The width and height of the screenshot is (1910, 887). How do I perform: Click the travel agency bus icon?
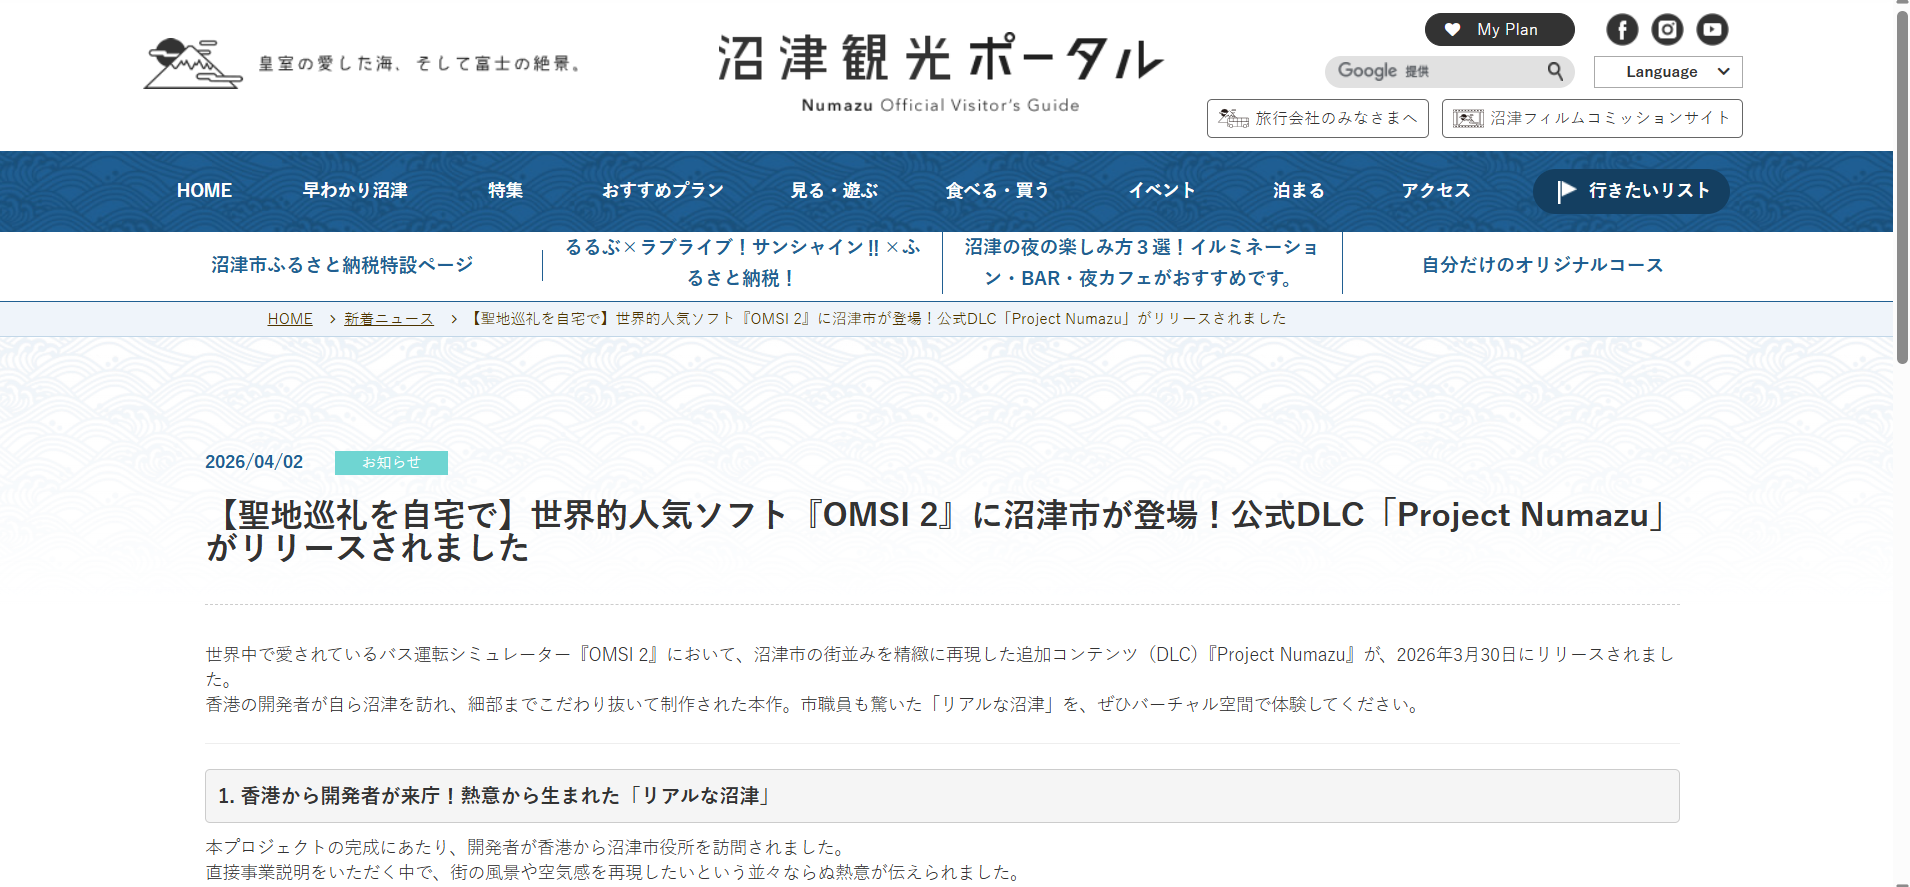pyautogui.click(x=1233, y=118)
